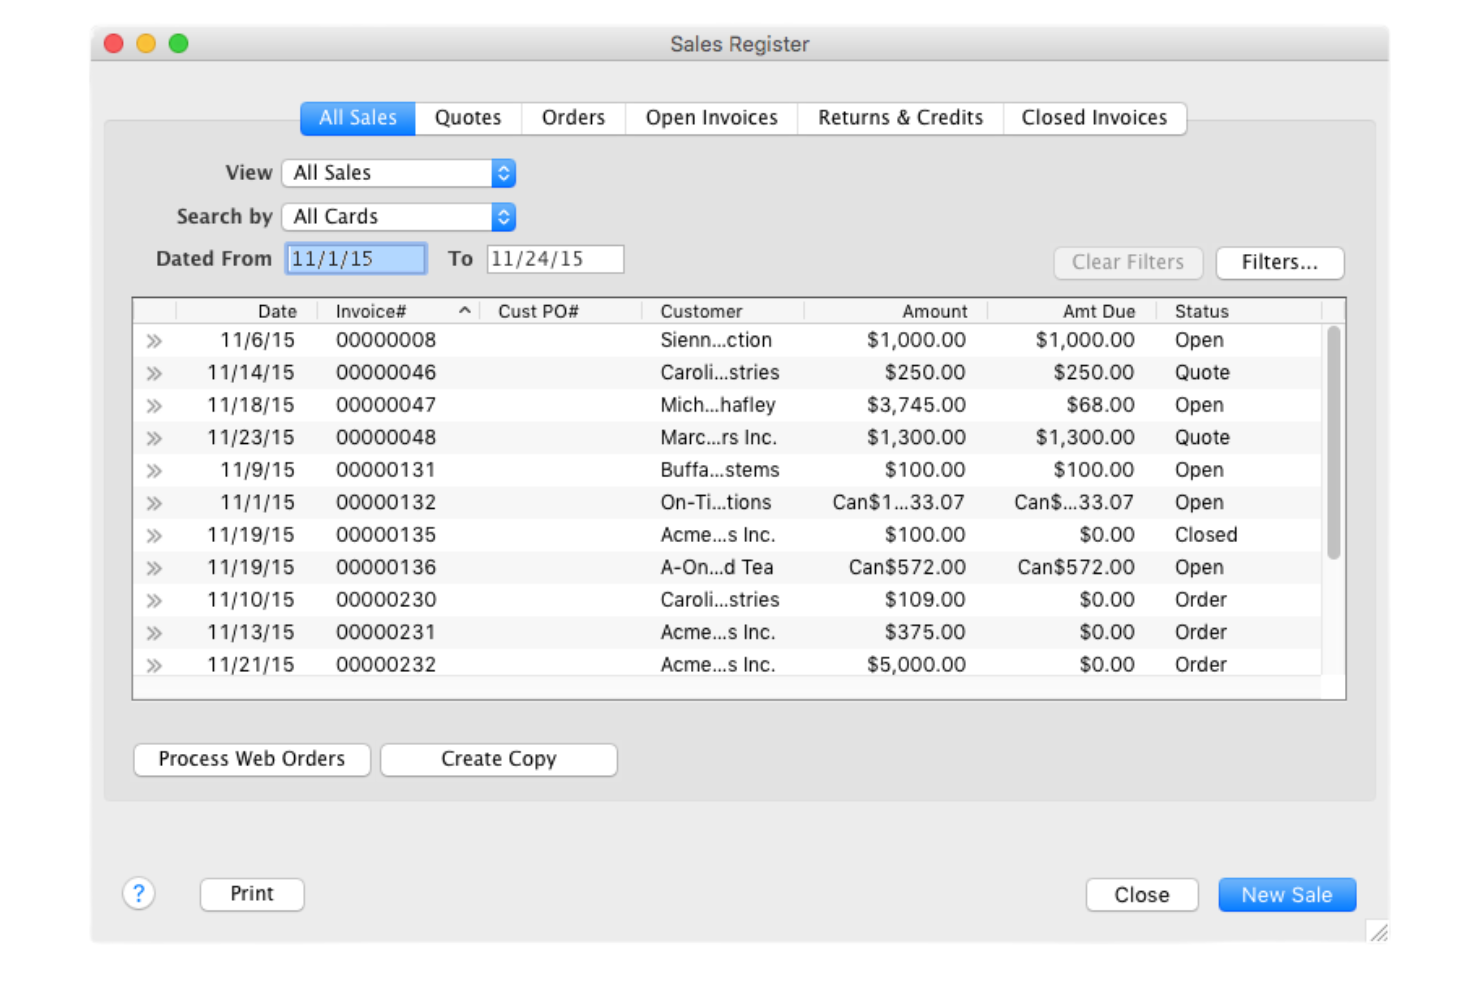
Task: Toggle the Invoice# sort arrow
Action: click(x=465, y=311)
